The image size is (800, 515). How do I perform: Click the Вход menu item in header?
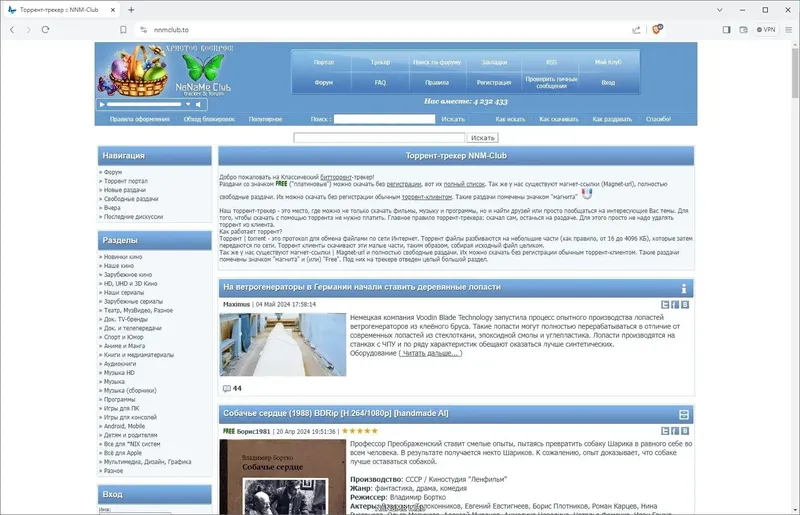pyautogui.click(x=608, y=82)
